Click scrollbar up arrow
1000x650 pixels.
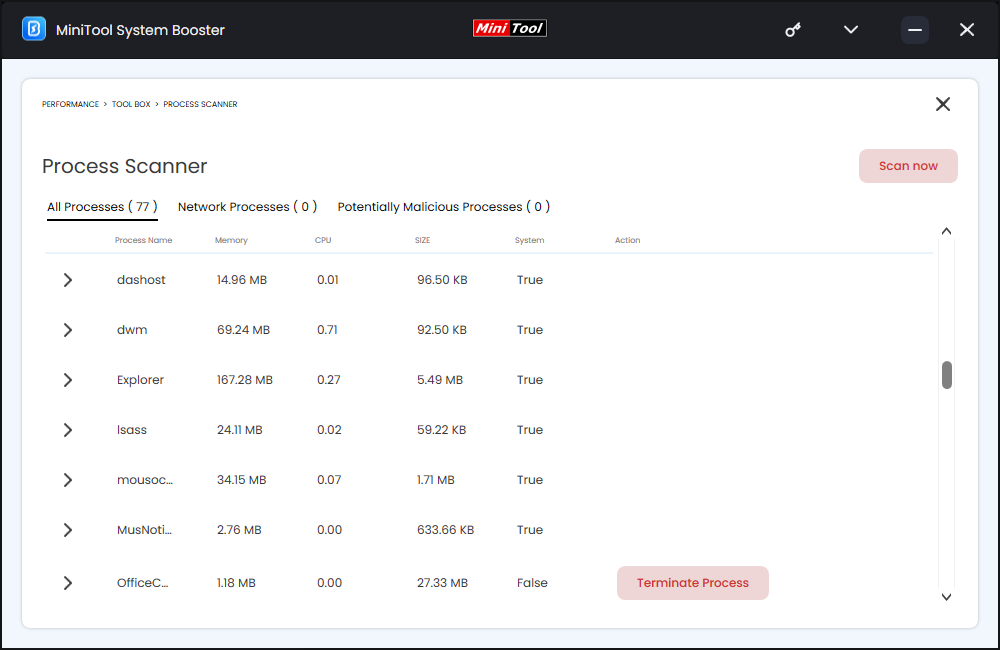tap(946, 231)
